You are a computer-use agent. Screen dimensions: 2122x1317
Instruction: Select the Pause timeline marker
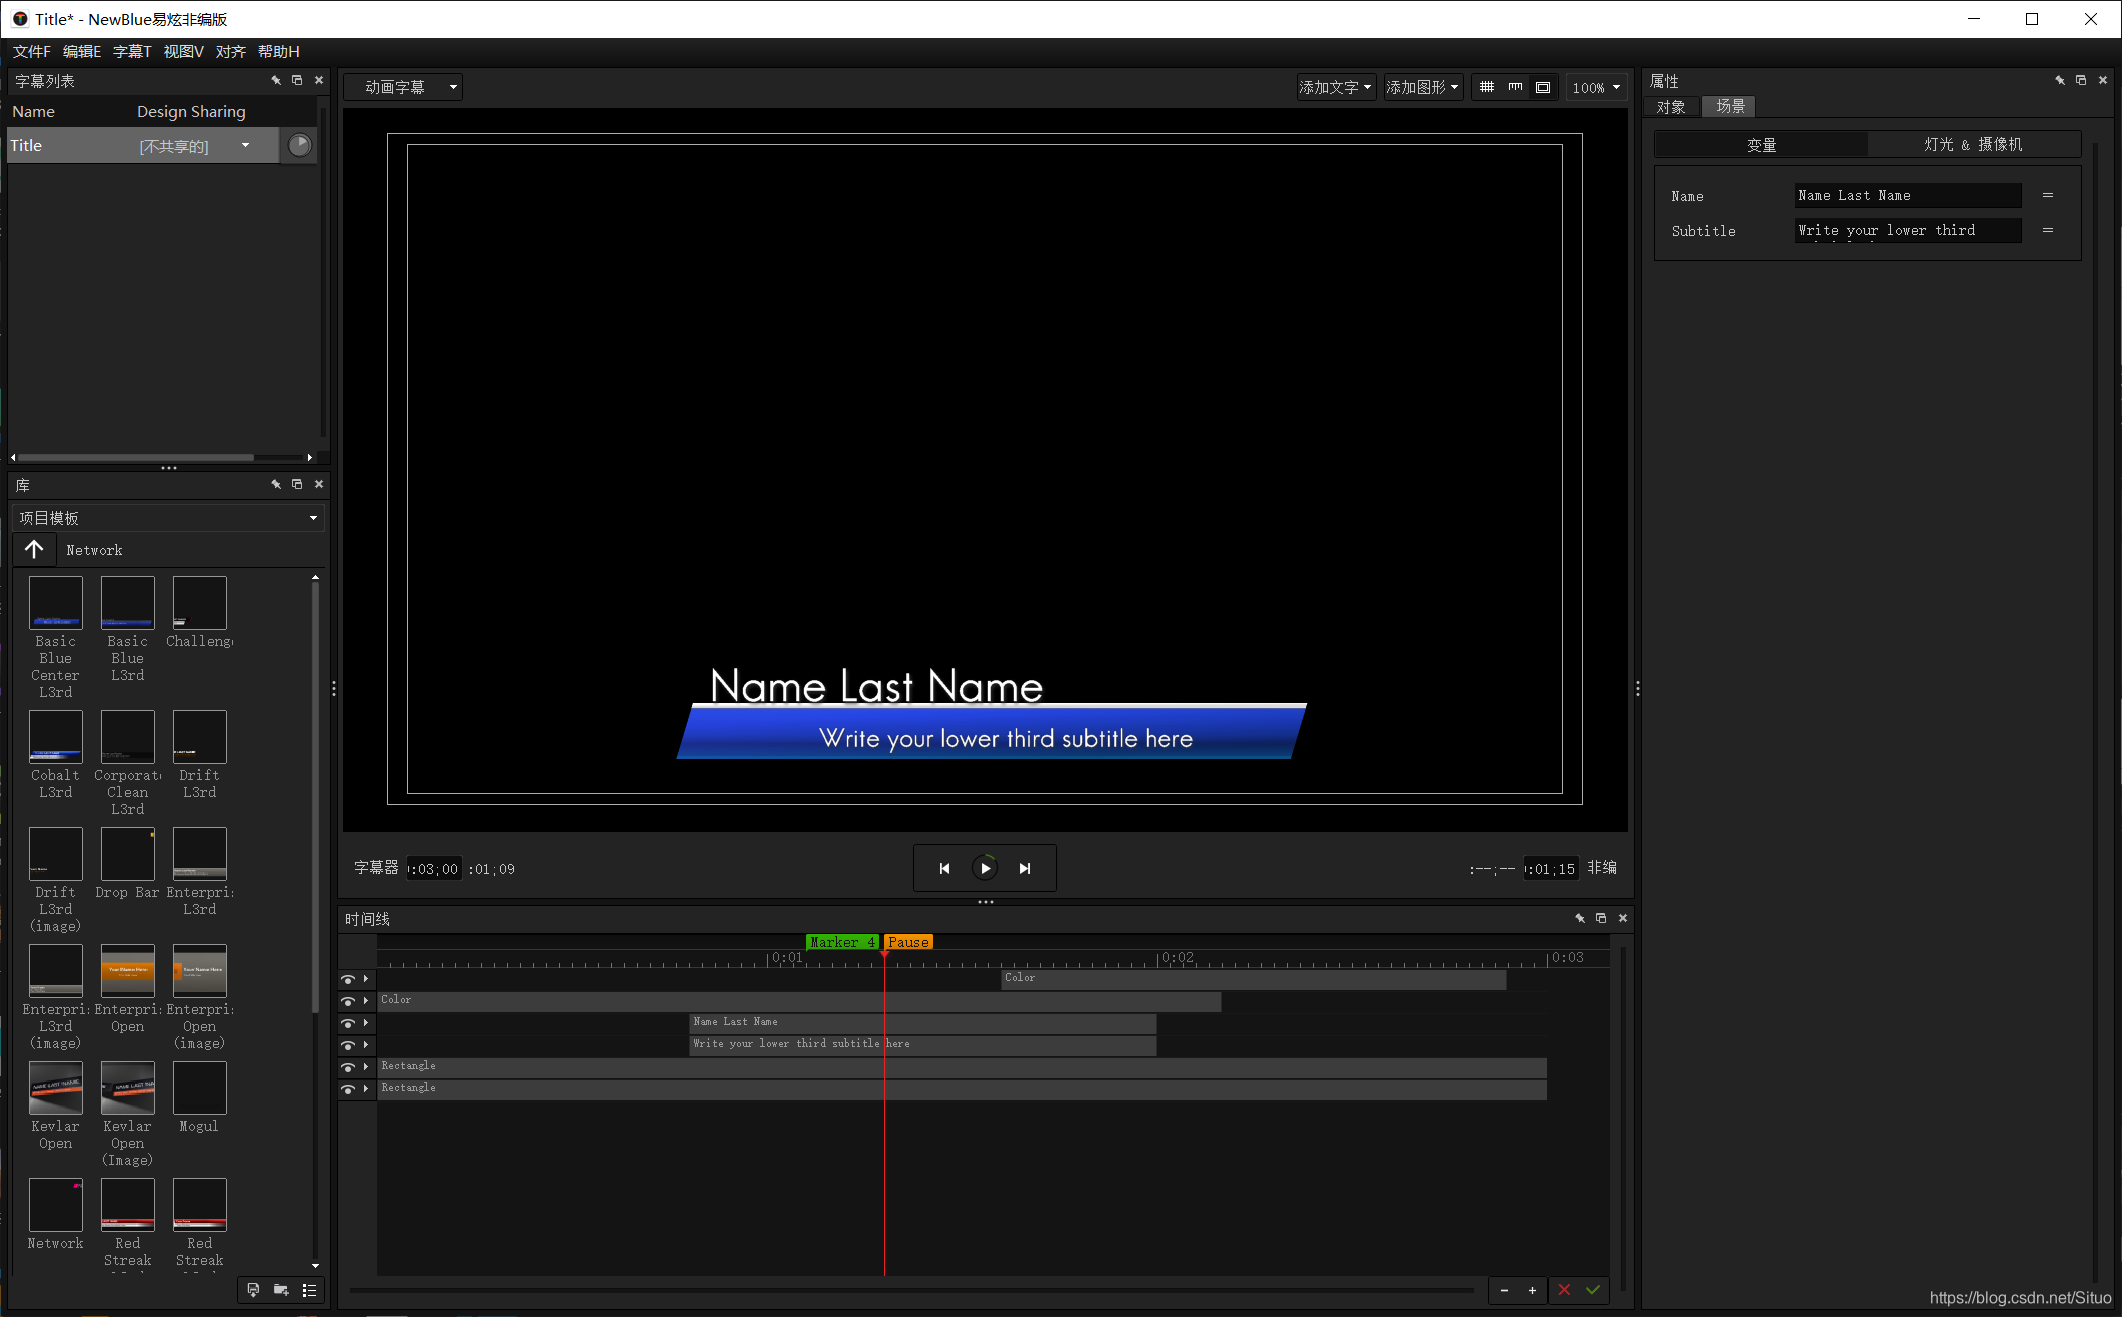[908, 942]
